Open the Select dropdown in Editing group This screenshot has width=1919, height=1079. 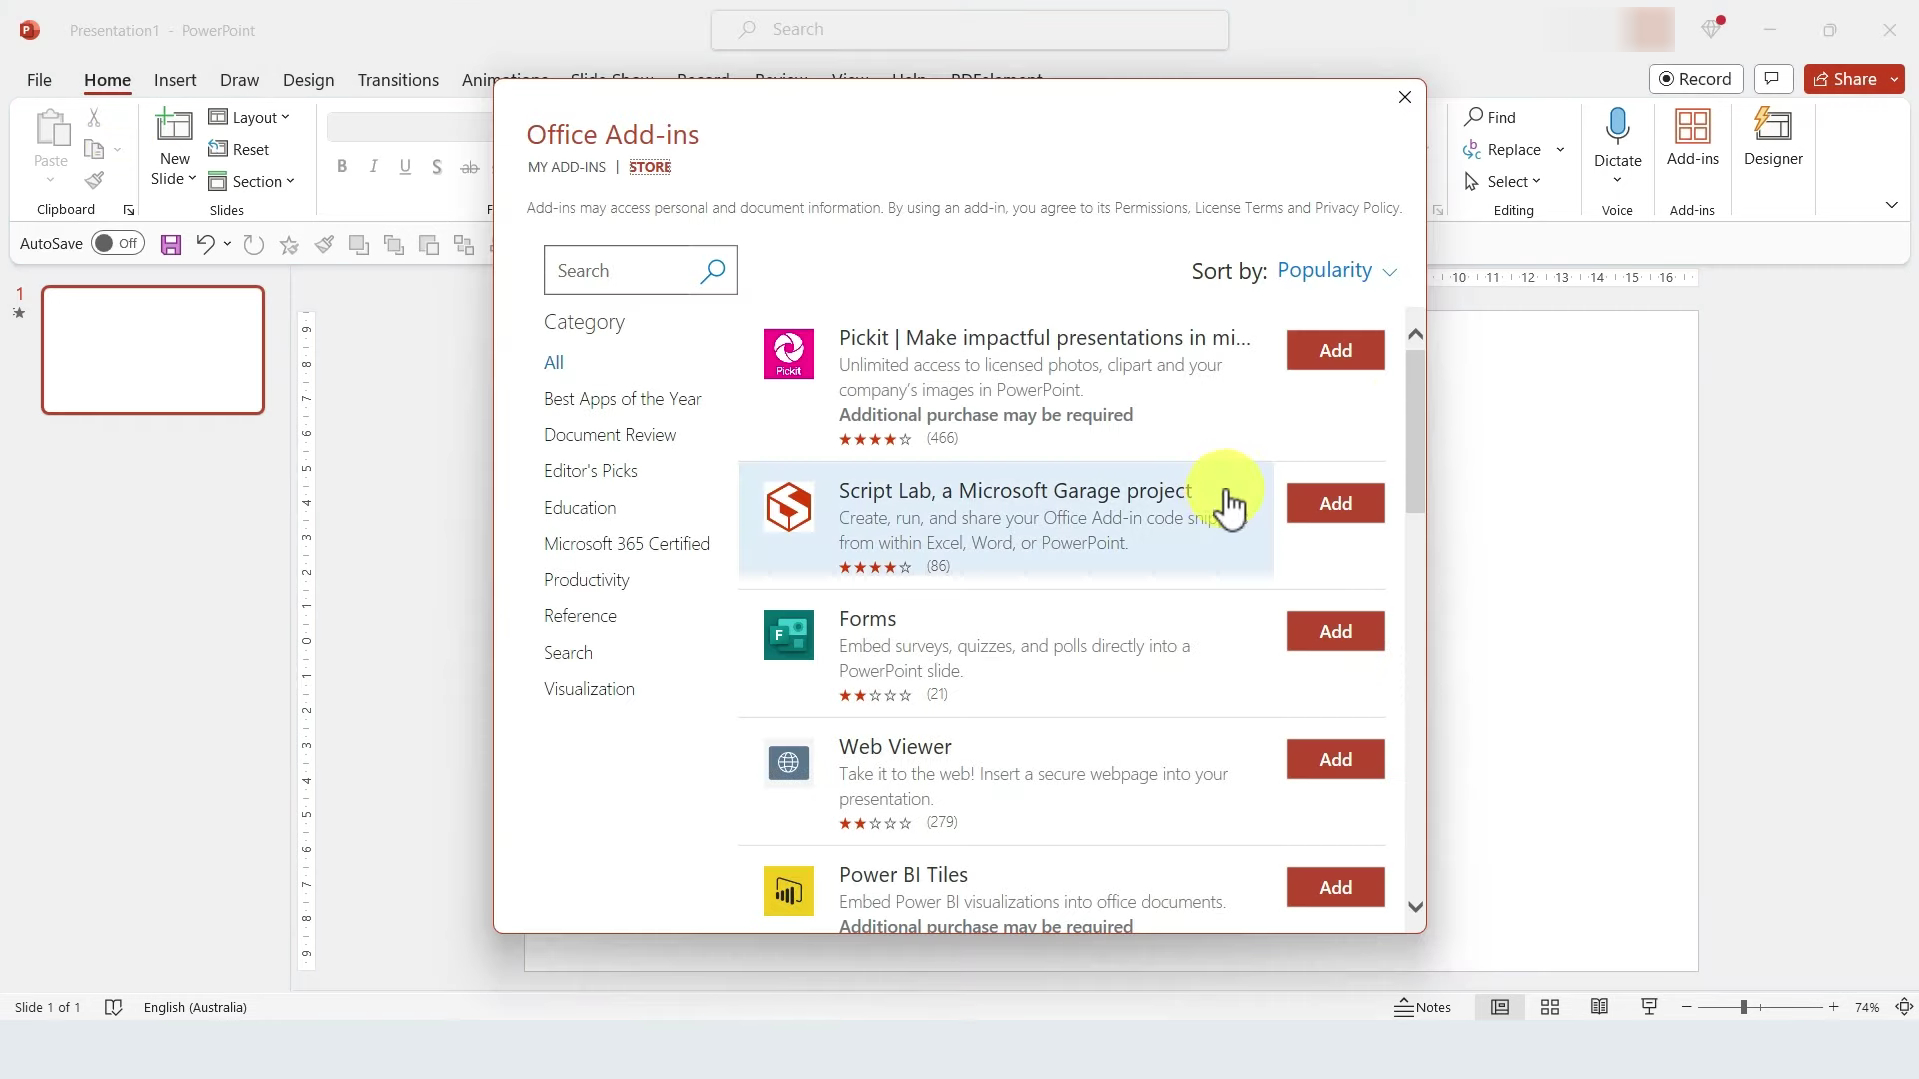coord(1502,181)
